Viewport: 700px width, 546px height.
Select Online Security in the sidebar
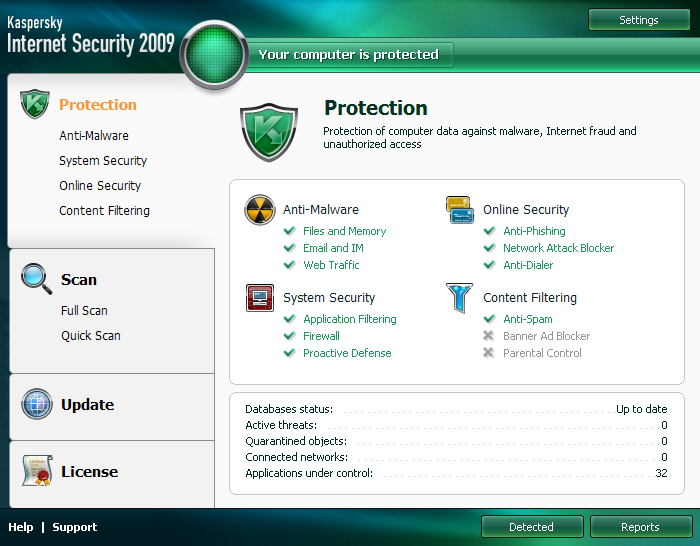click(x=100, y=186)
